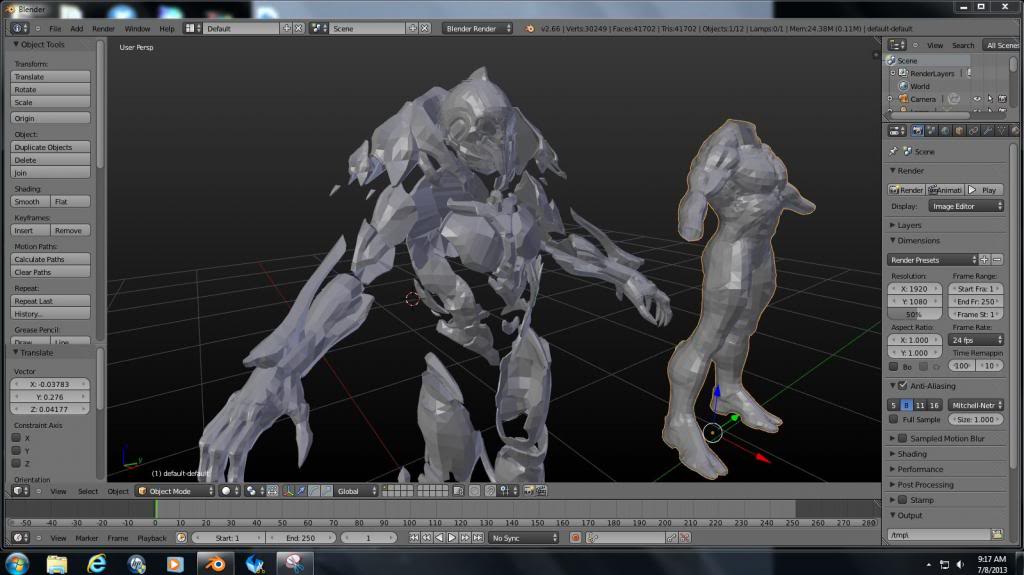
Task: Toggle the Y constraint axis checkbox
Action: click(x=16, y=450)
